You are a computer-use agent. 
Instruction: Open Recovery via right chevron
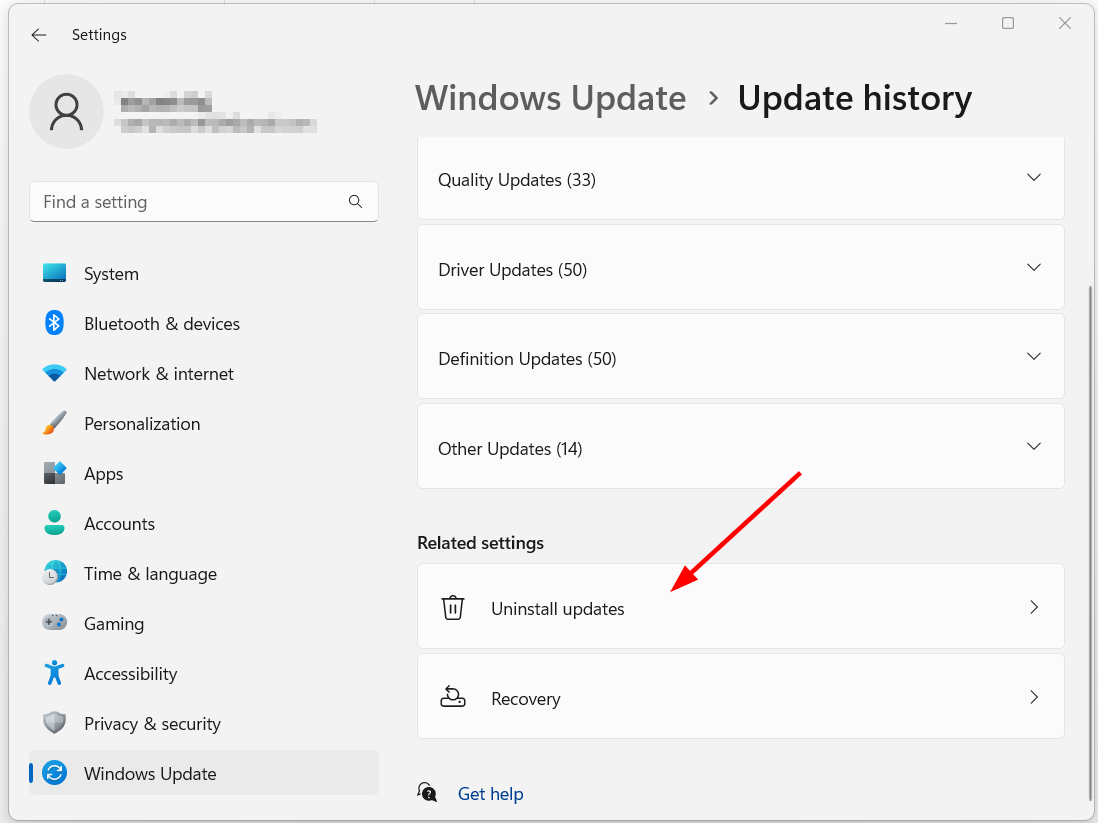coord(1034,697)
